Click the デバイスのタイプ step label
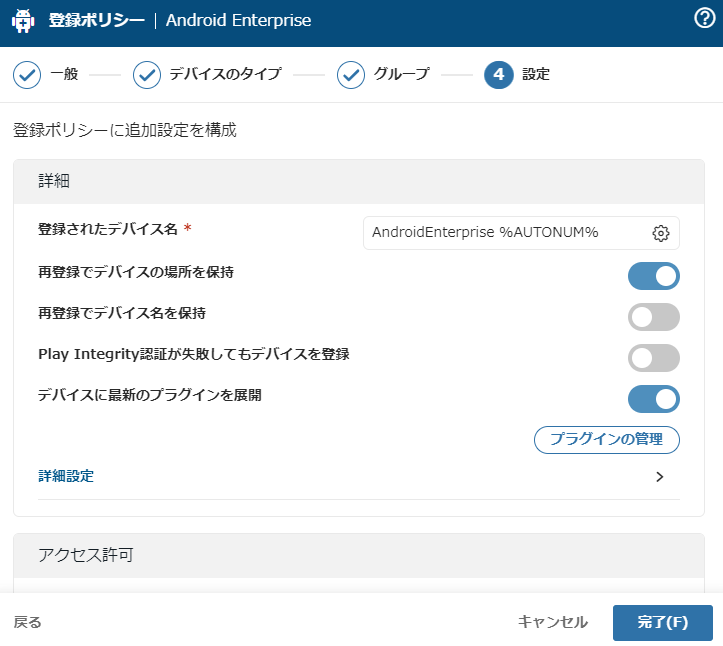Screen dimensions: 723x646 tap(225, 74)
